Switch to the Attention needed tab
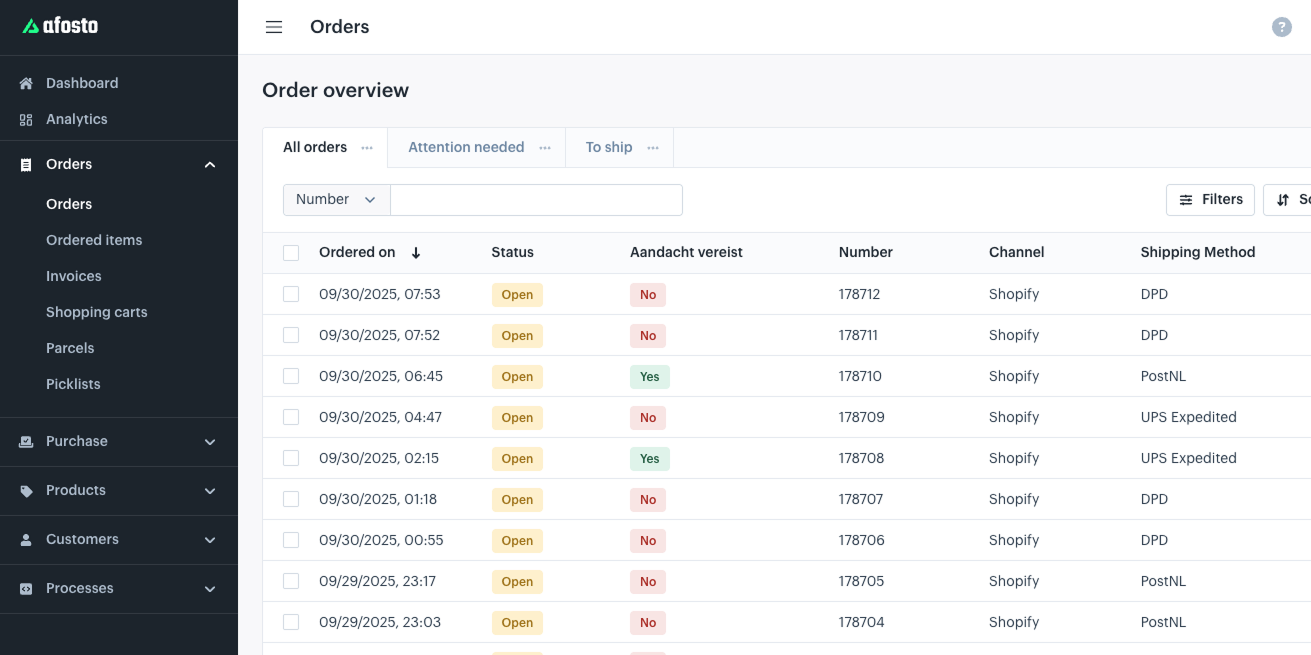 coord(466,147)
